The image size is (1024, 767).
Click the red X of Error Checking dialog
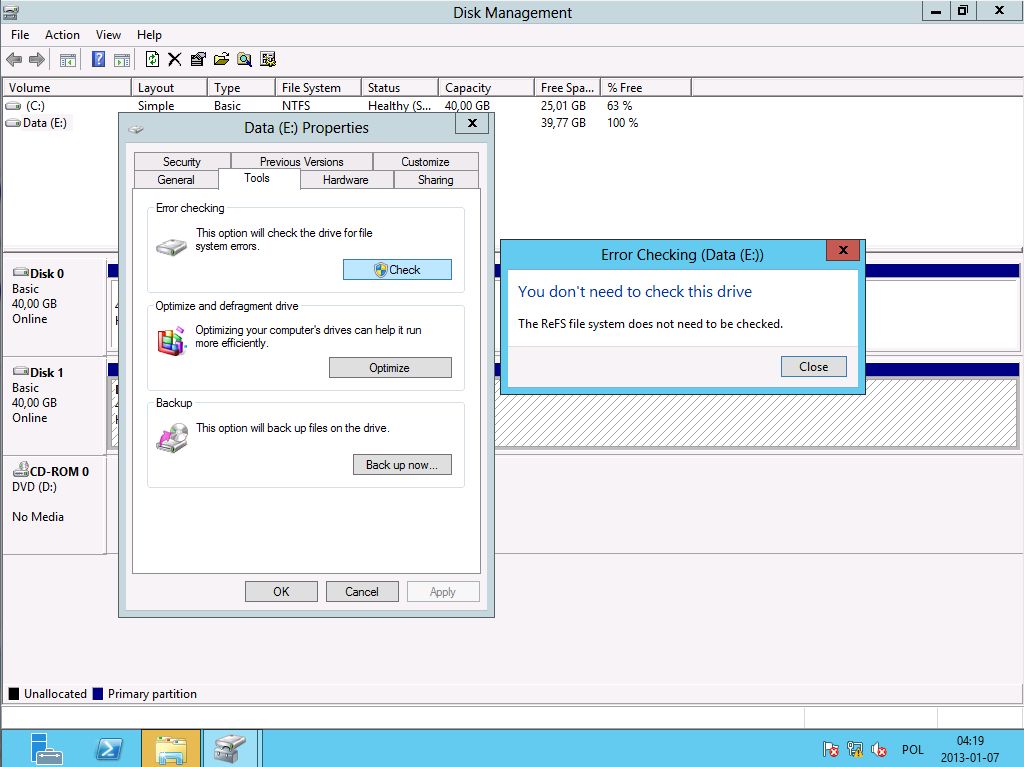(x=842, y=250)
